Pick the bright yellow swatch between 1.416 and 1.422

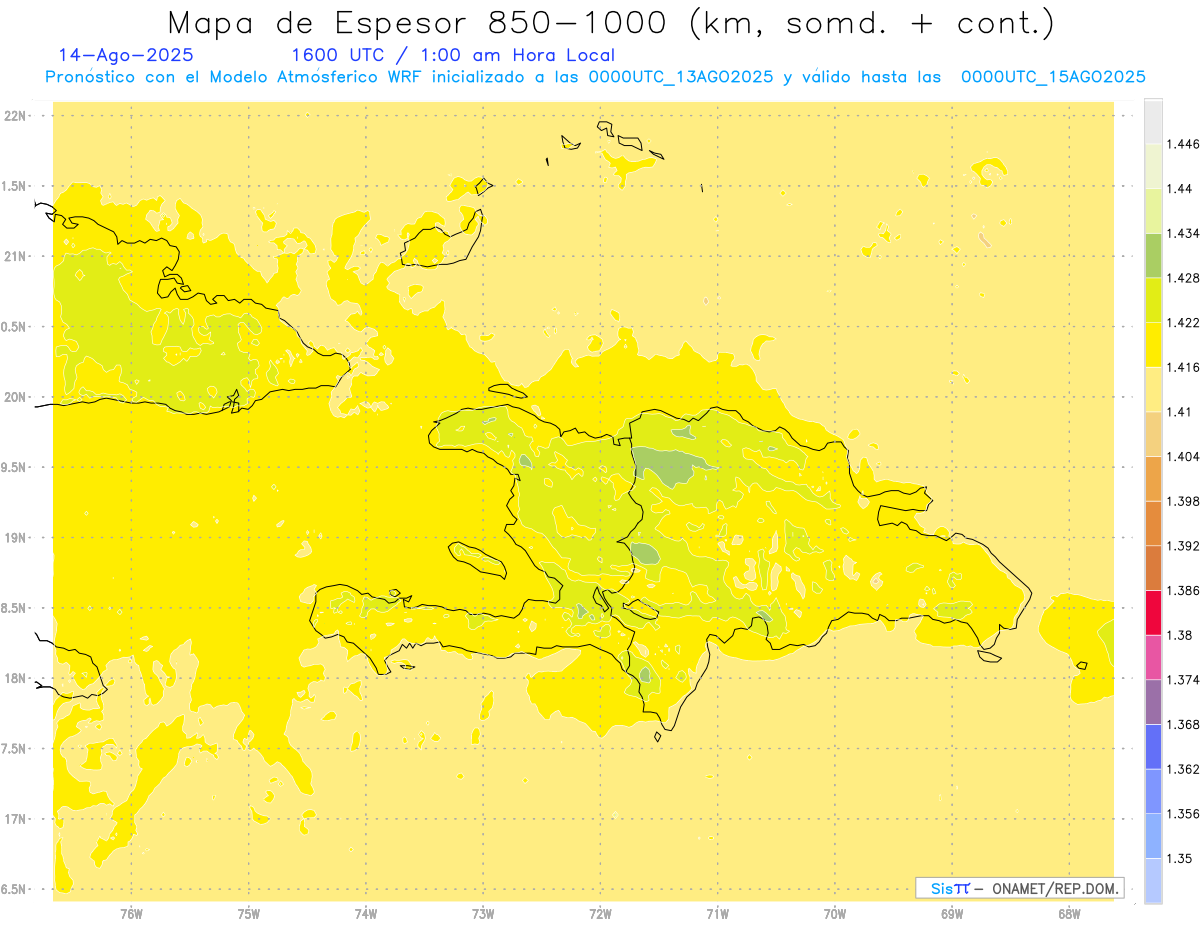click(1153, 345)
